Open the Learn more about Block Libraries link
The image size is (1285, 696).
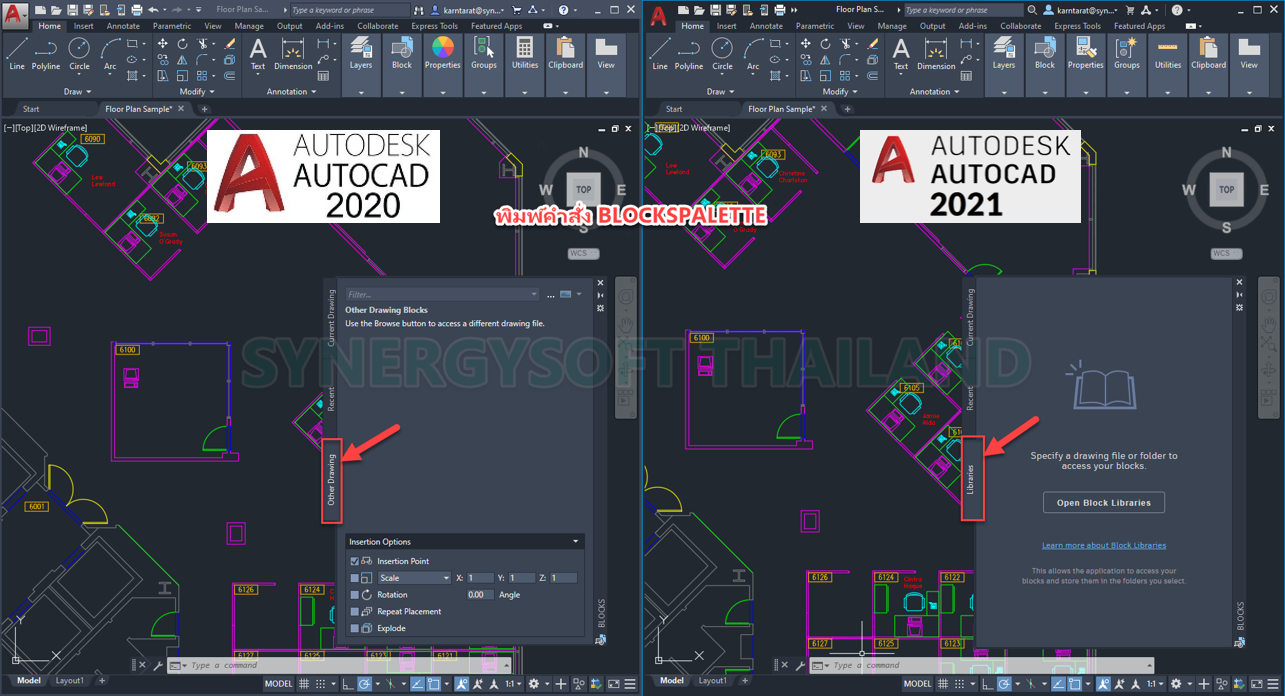pyautogui.click(x=1104, y=545)
